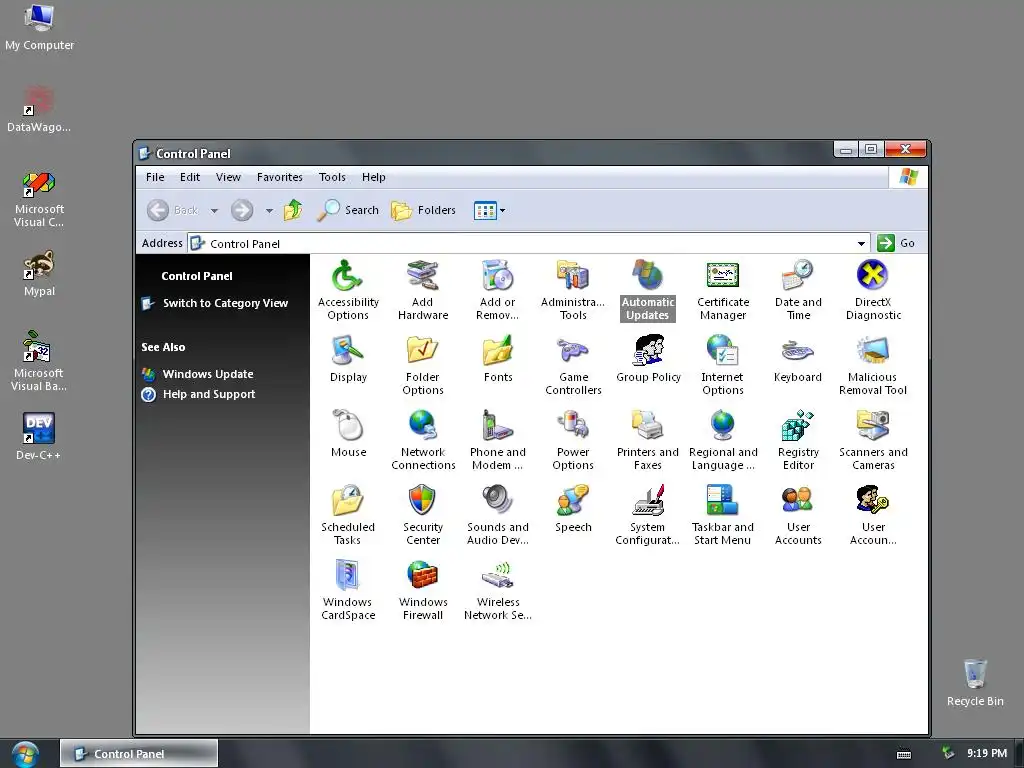Open the File menu
Image resolution: width=1024 pixels, height=768 pixels.
click(x=155, y=177)
